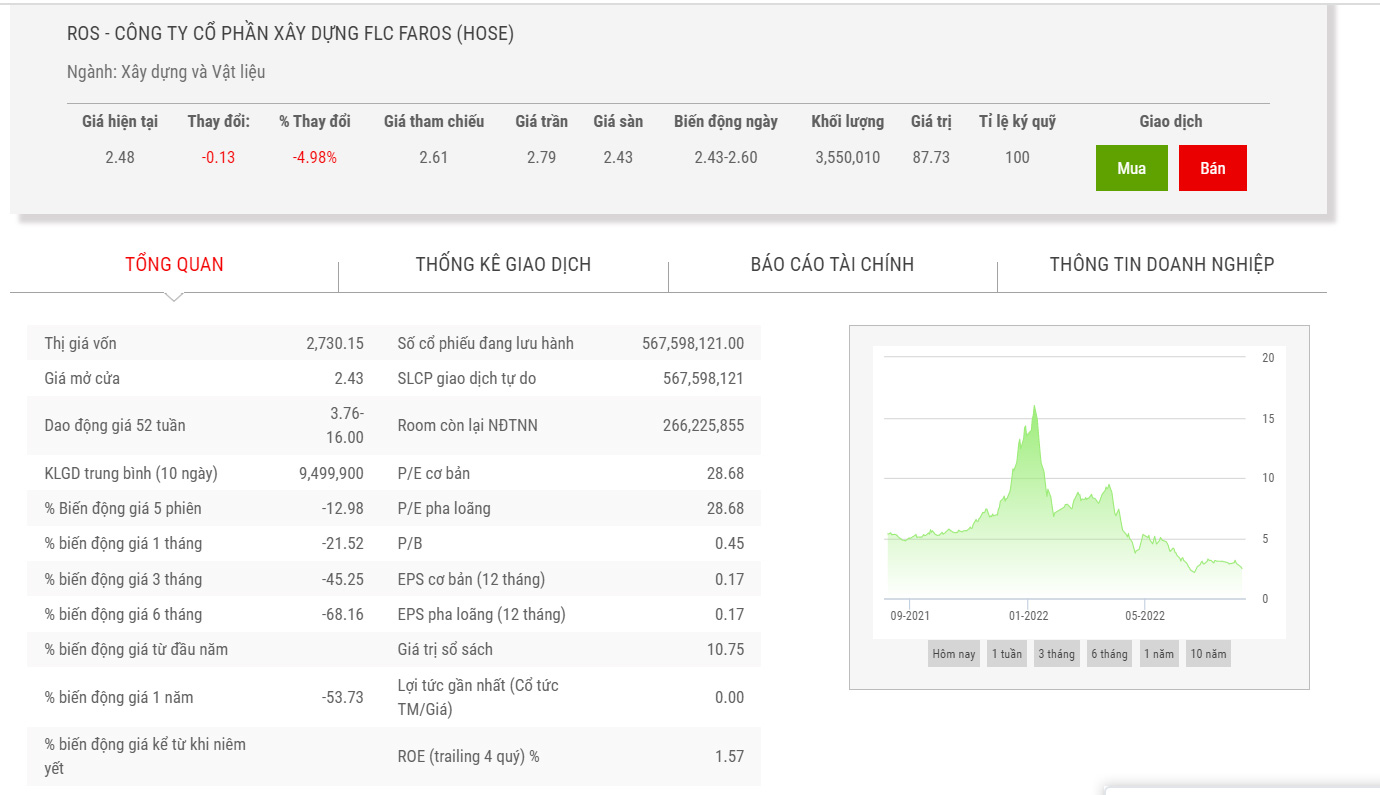1380x795 pixels.
Task: Click the price peak on the chart
Action: (x=1034, y=406)
